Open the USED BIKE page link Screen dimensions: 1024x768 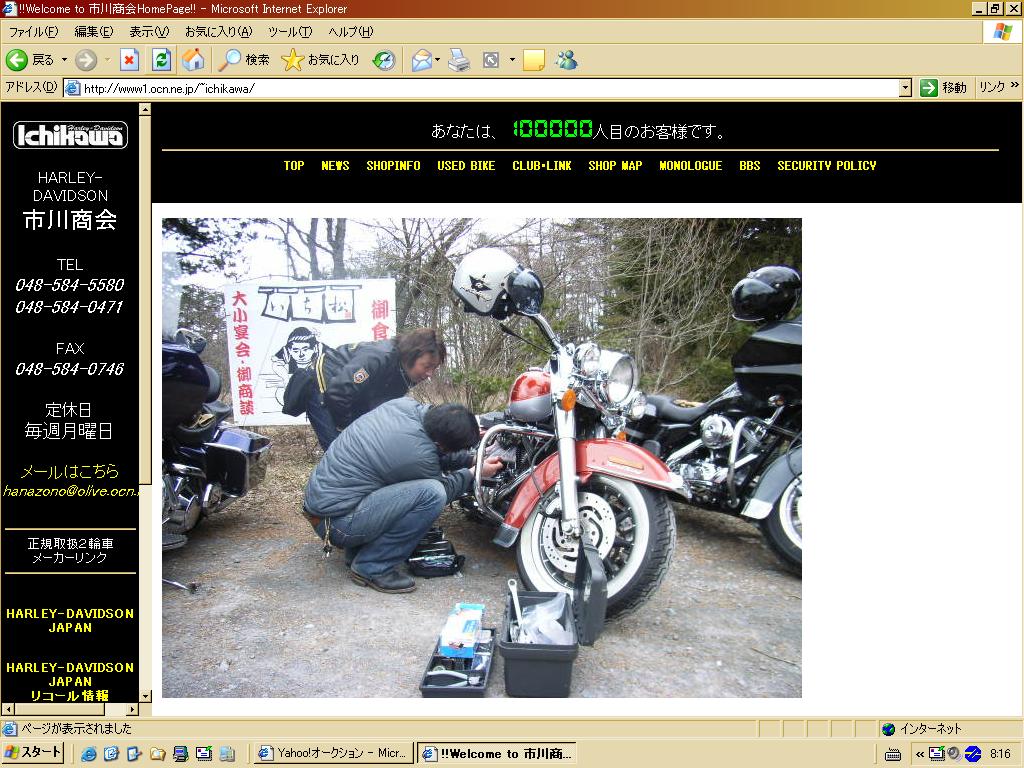point(466,166)
